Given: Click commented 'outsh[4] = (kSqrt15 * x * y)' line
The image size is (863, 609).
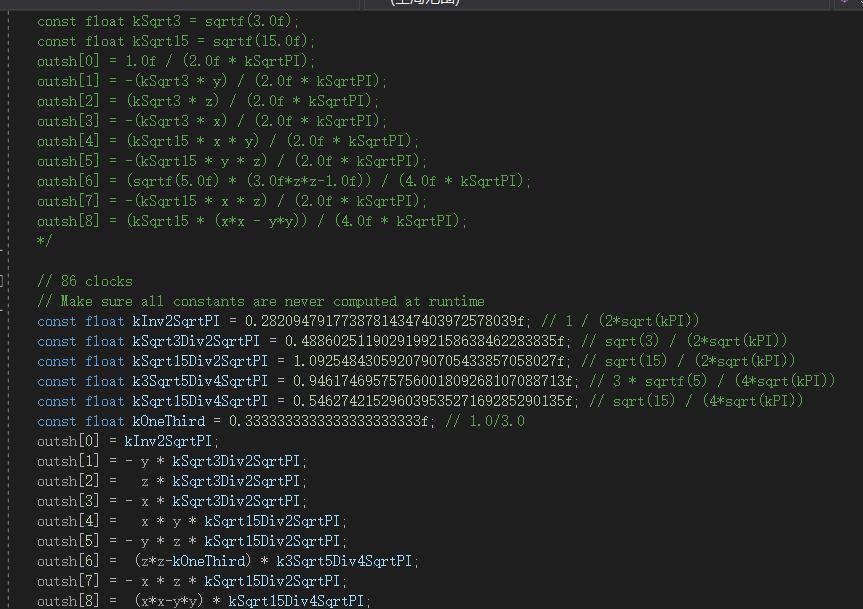Looking at the screenshot, I should pyautogui.click(x=228, y=141).
